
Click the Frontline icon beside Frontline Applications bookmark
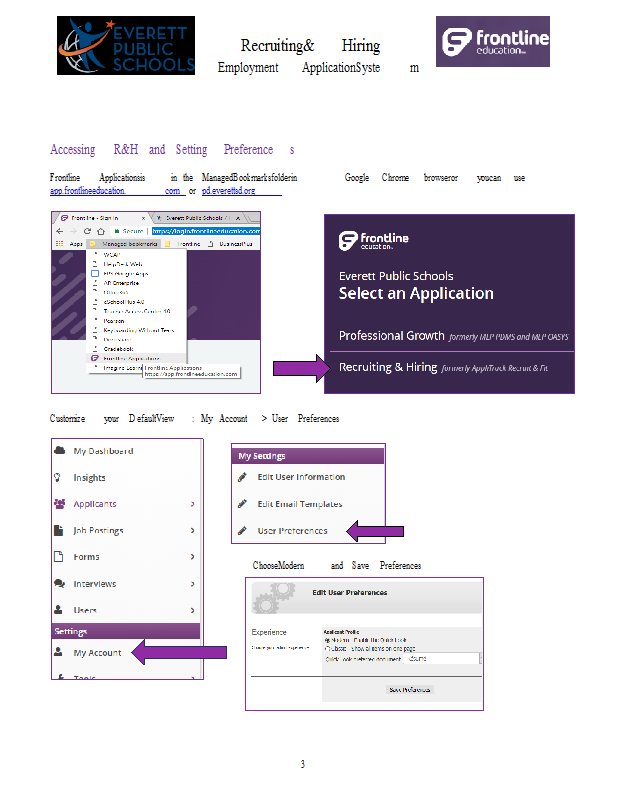click(94, 358)
